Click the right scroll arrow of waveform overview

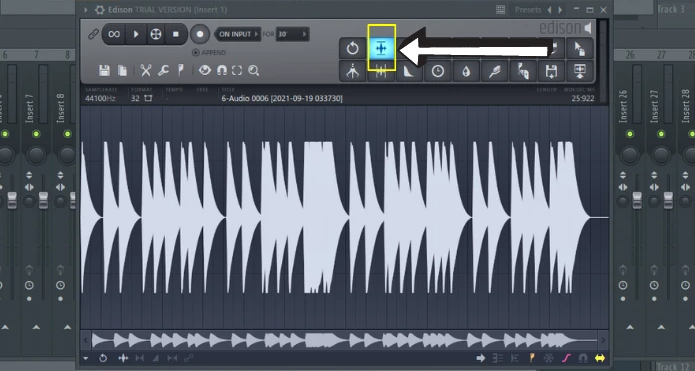coord(602,340)
